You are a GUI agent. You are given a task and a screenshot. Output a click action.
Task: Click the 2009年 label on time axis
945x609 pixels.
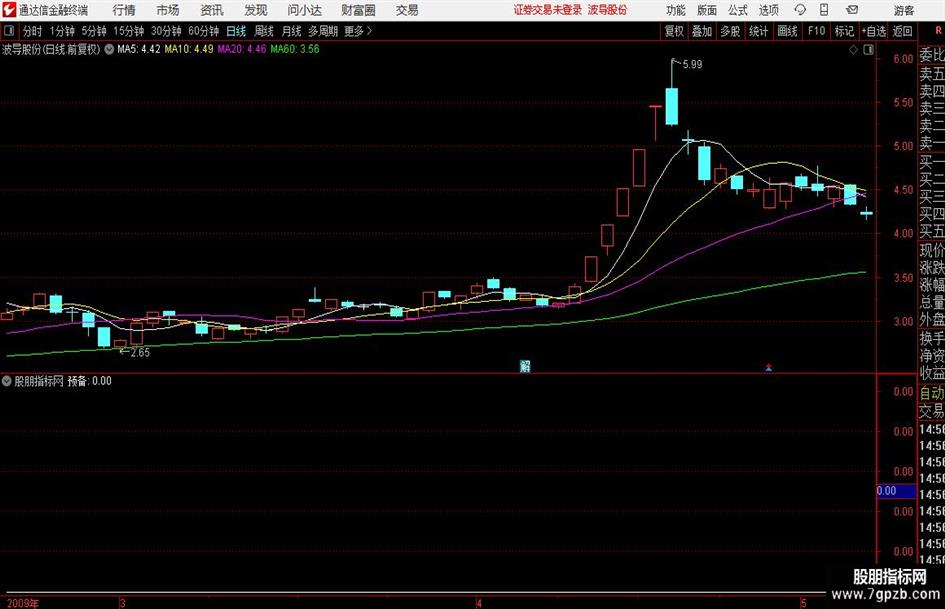pyautogui.click(x=23, y=603)
